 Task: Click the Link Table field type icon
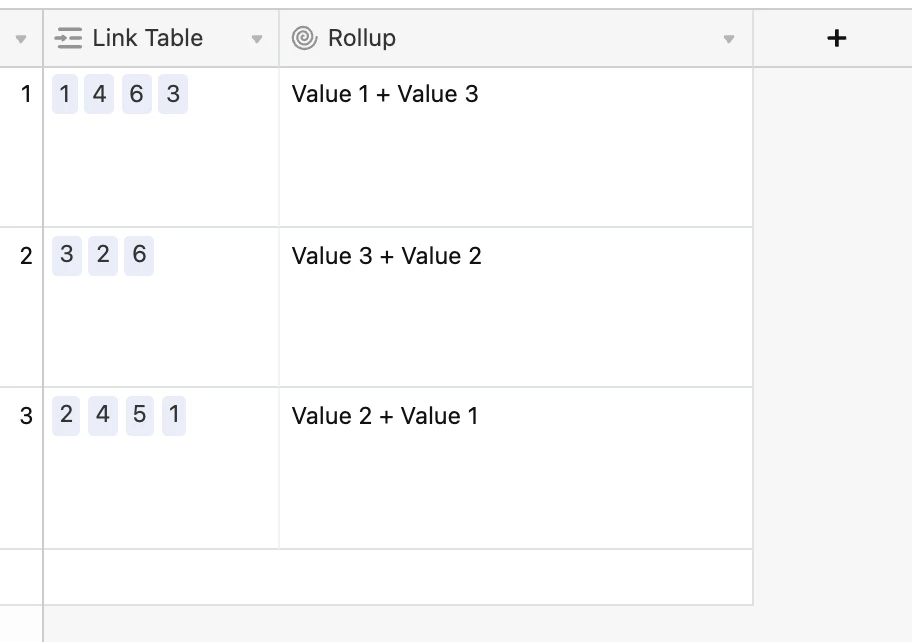[68, 38]
